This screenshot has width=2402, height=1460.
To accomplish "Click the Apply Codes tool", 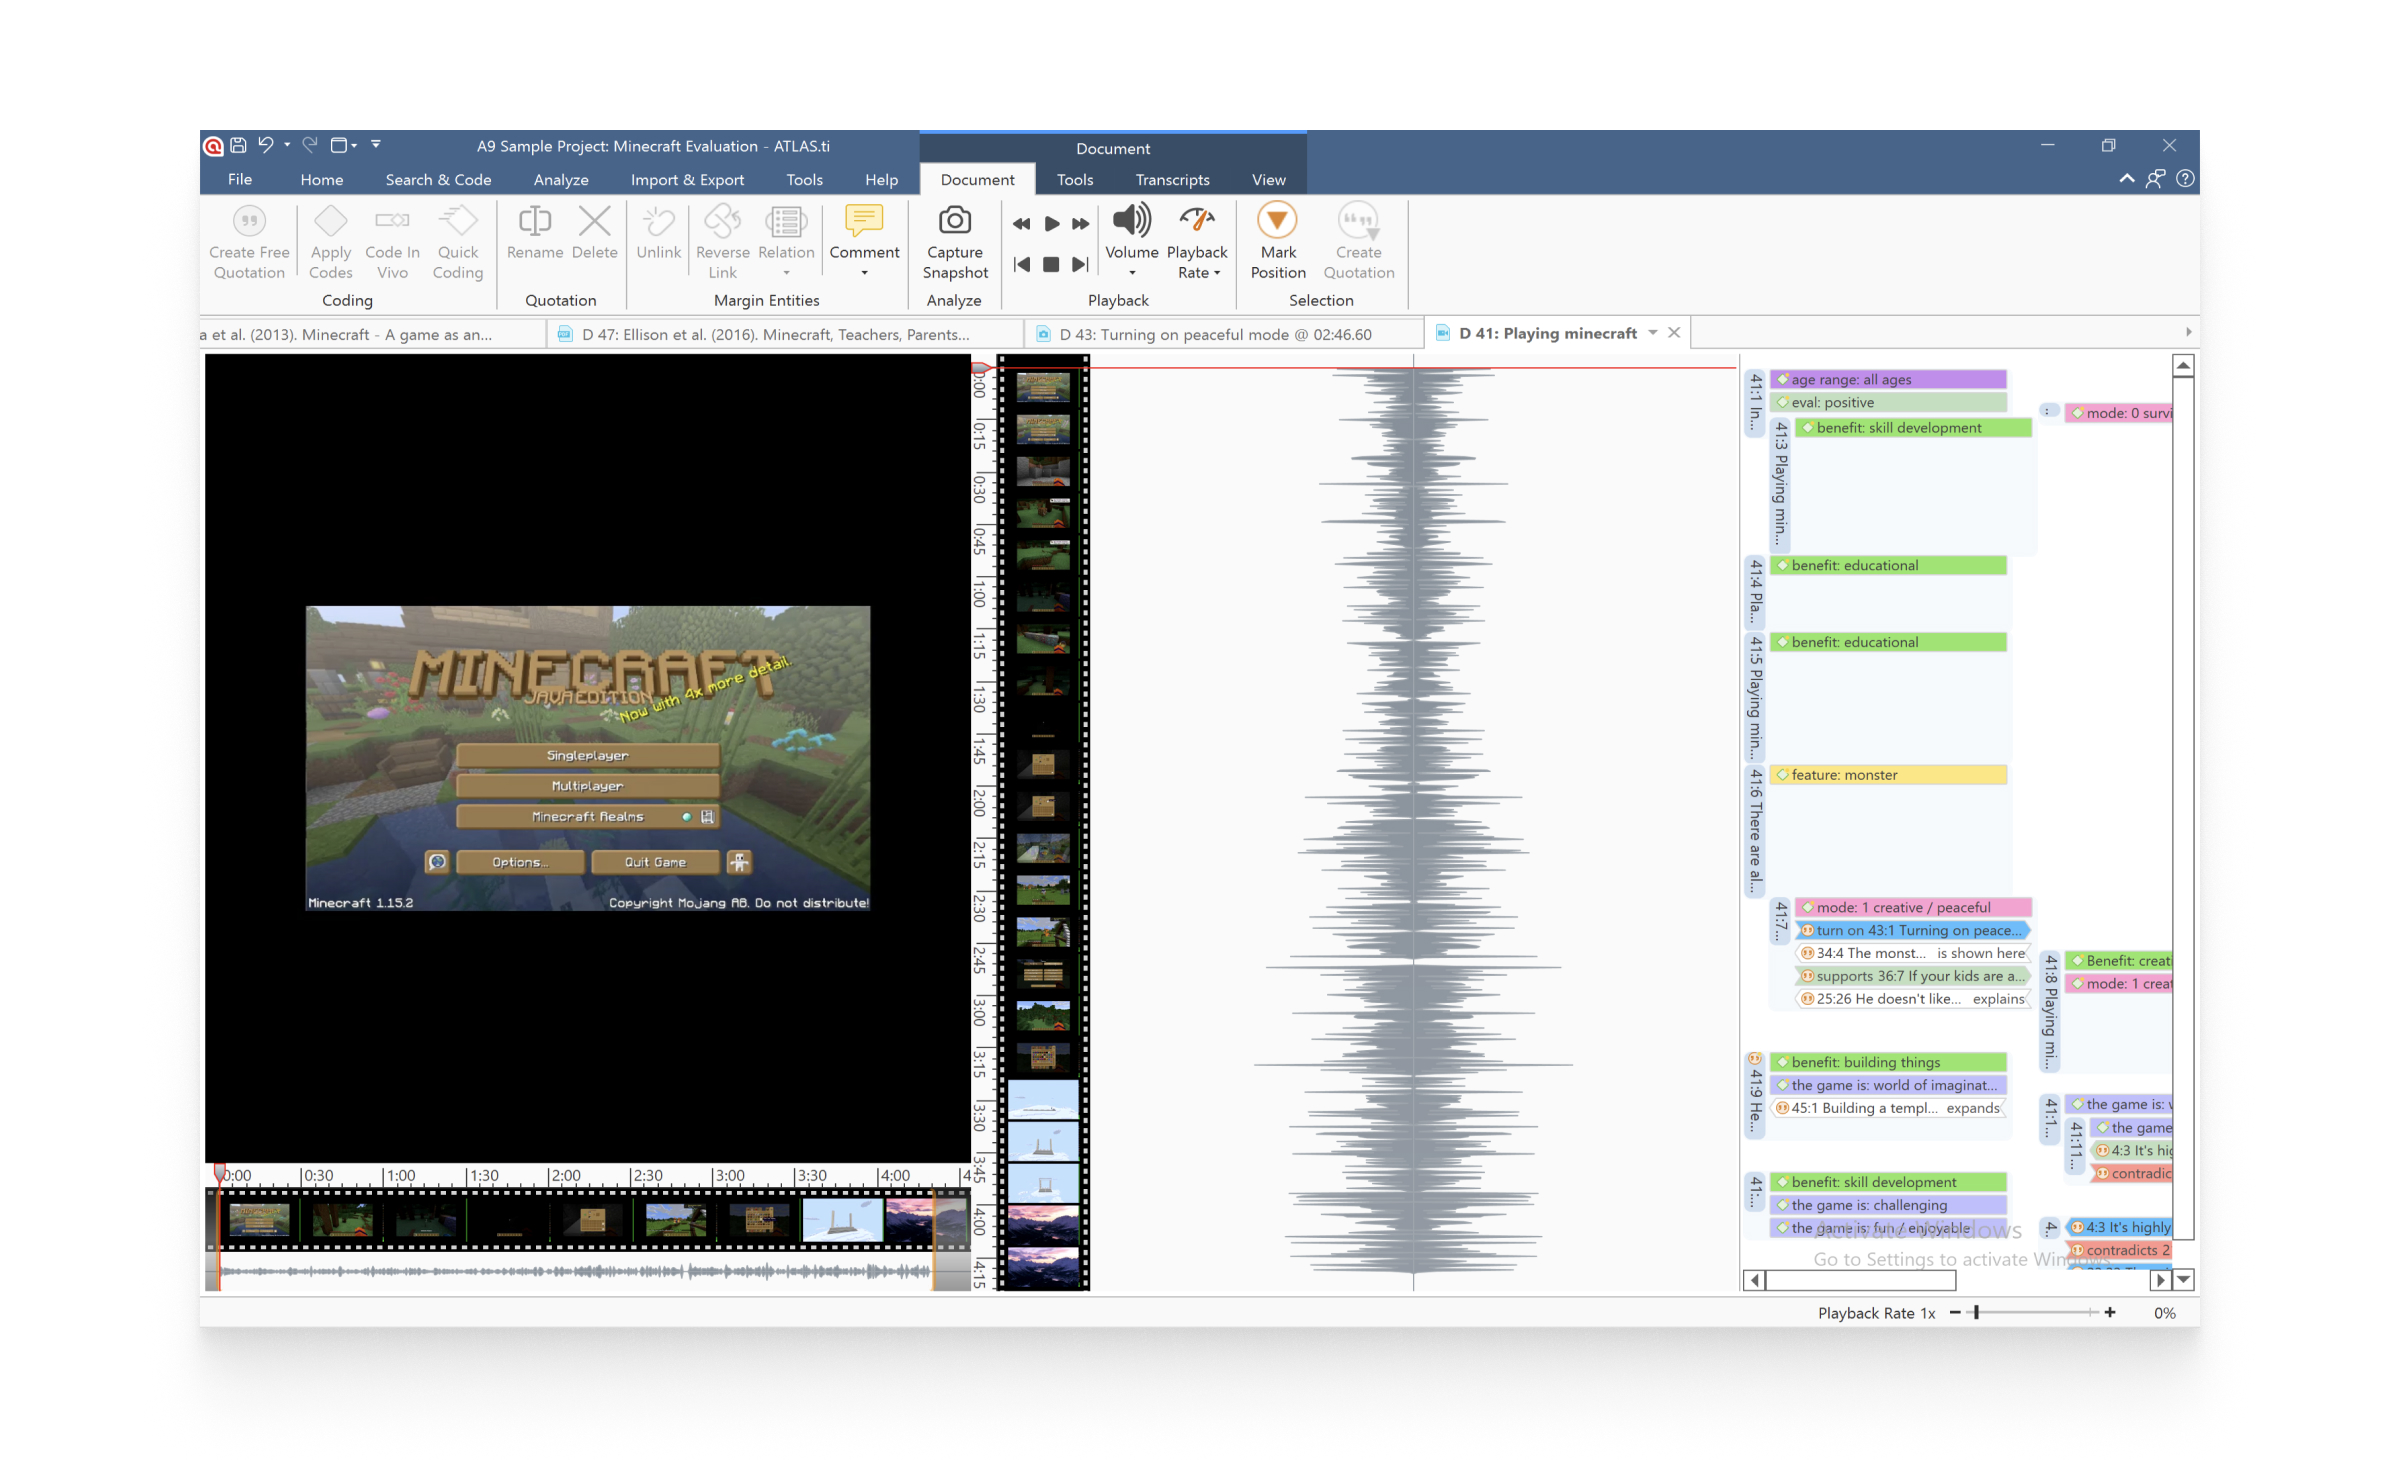I will pos(330,240).
